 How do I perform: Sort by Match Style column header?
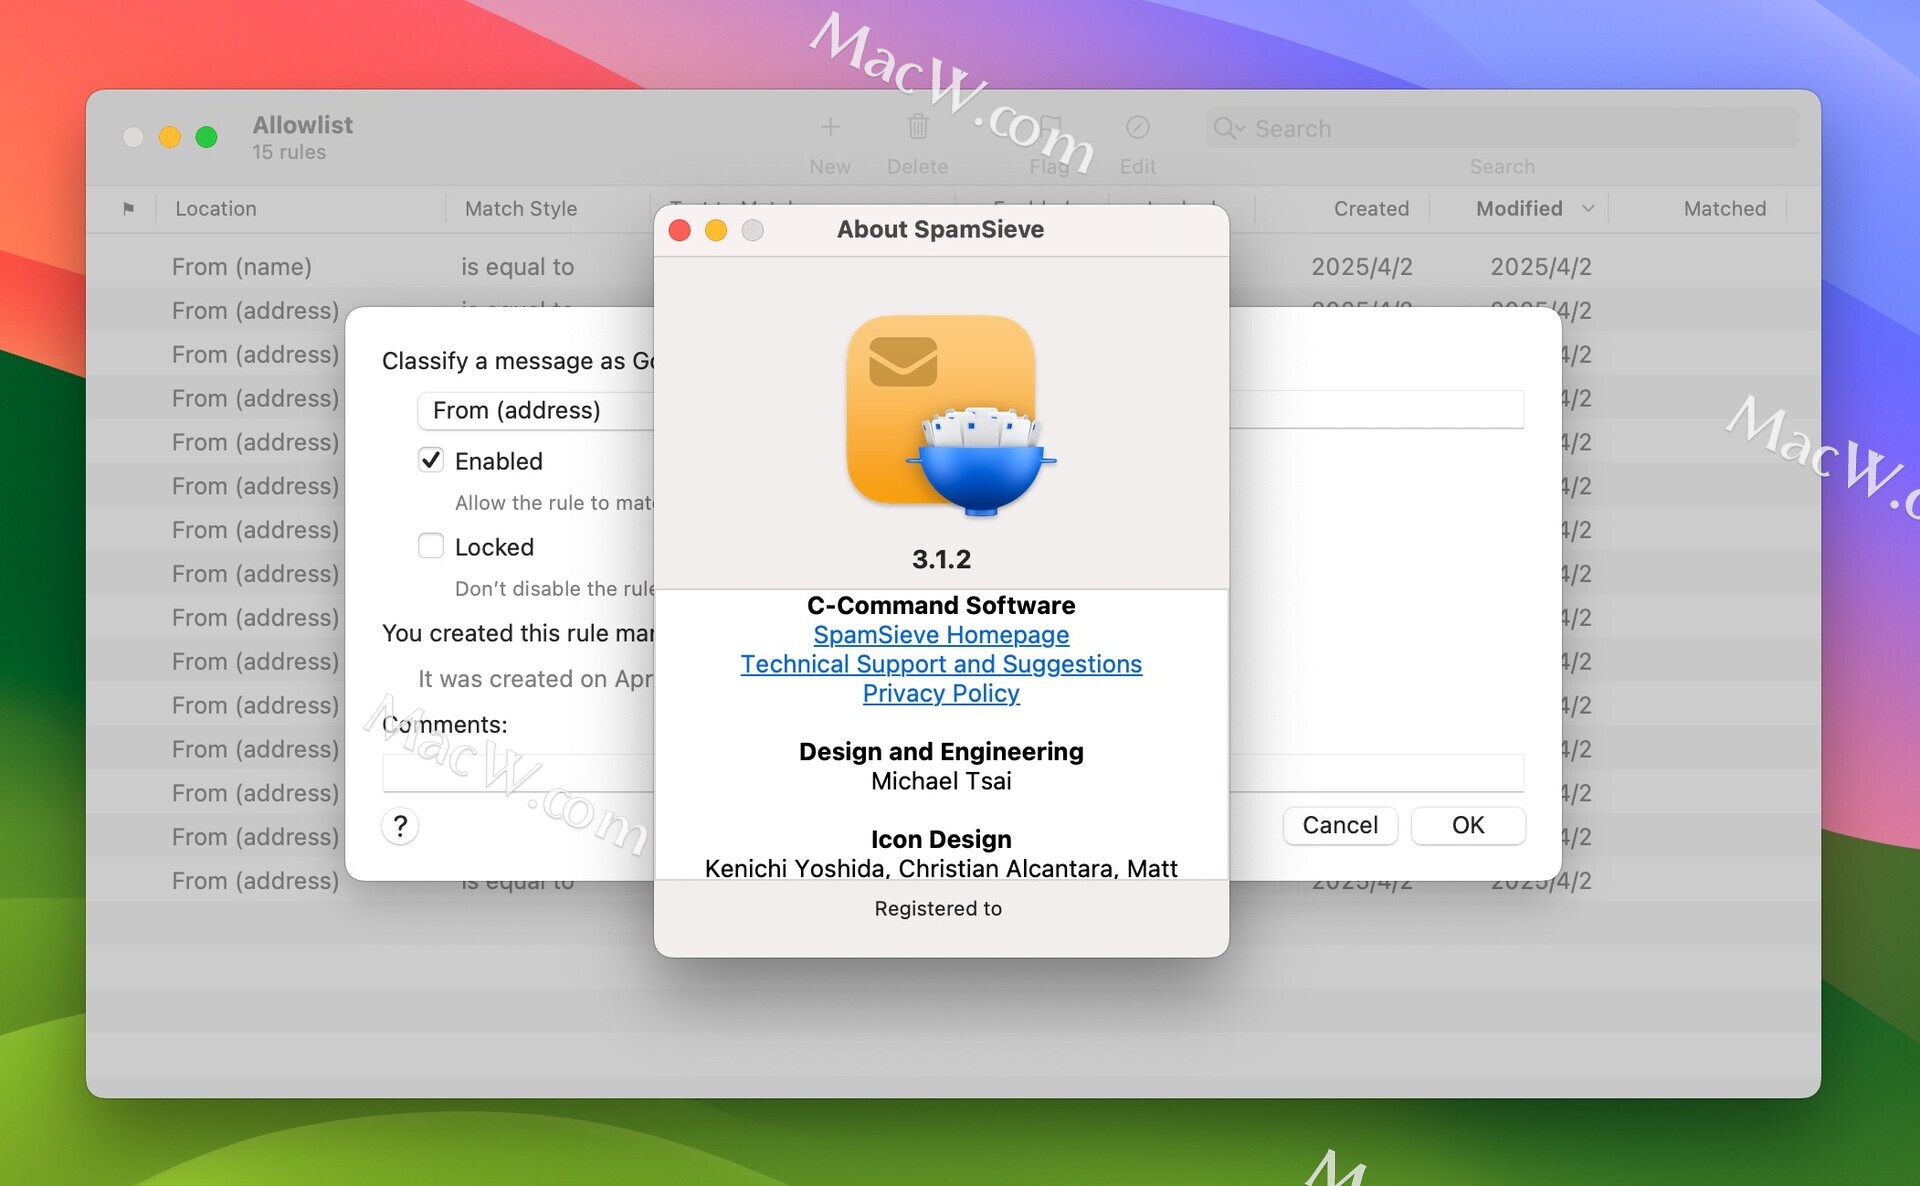521,208
